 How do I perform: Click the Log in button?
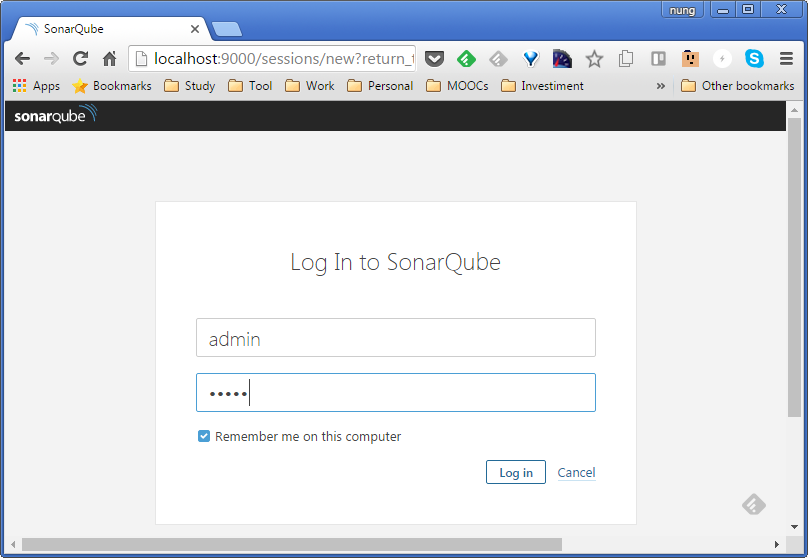click(516, 472)
